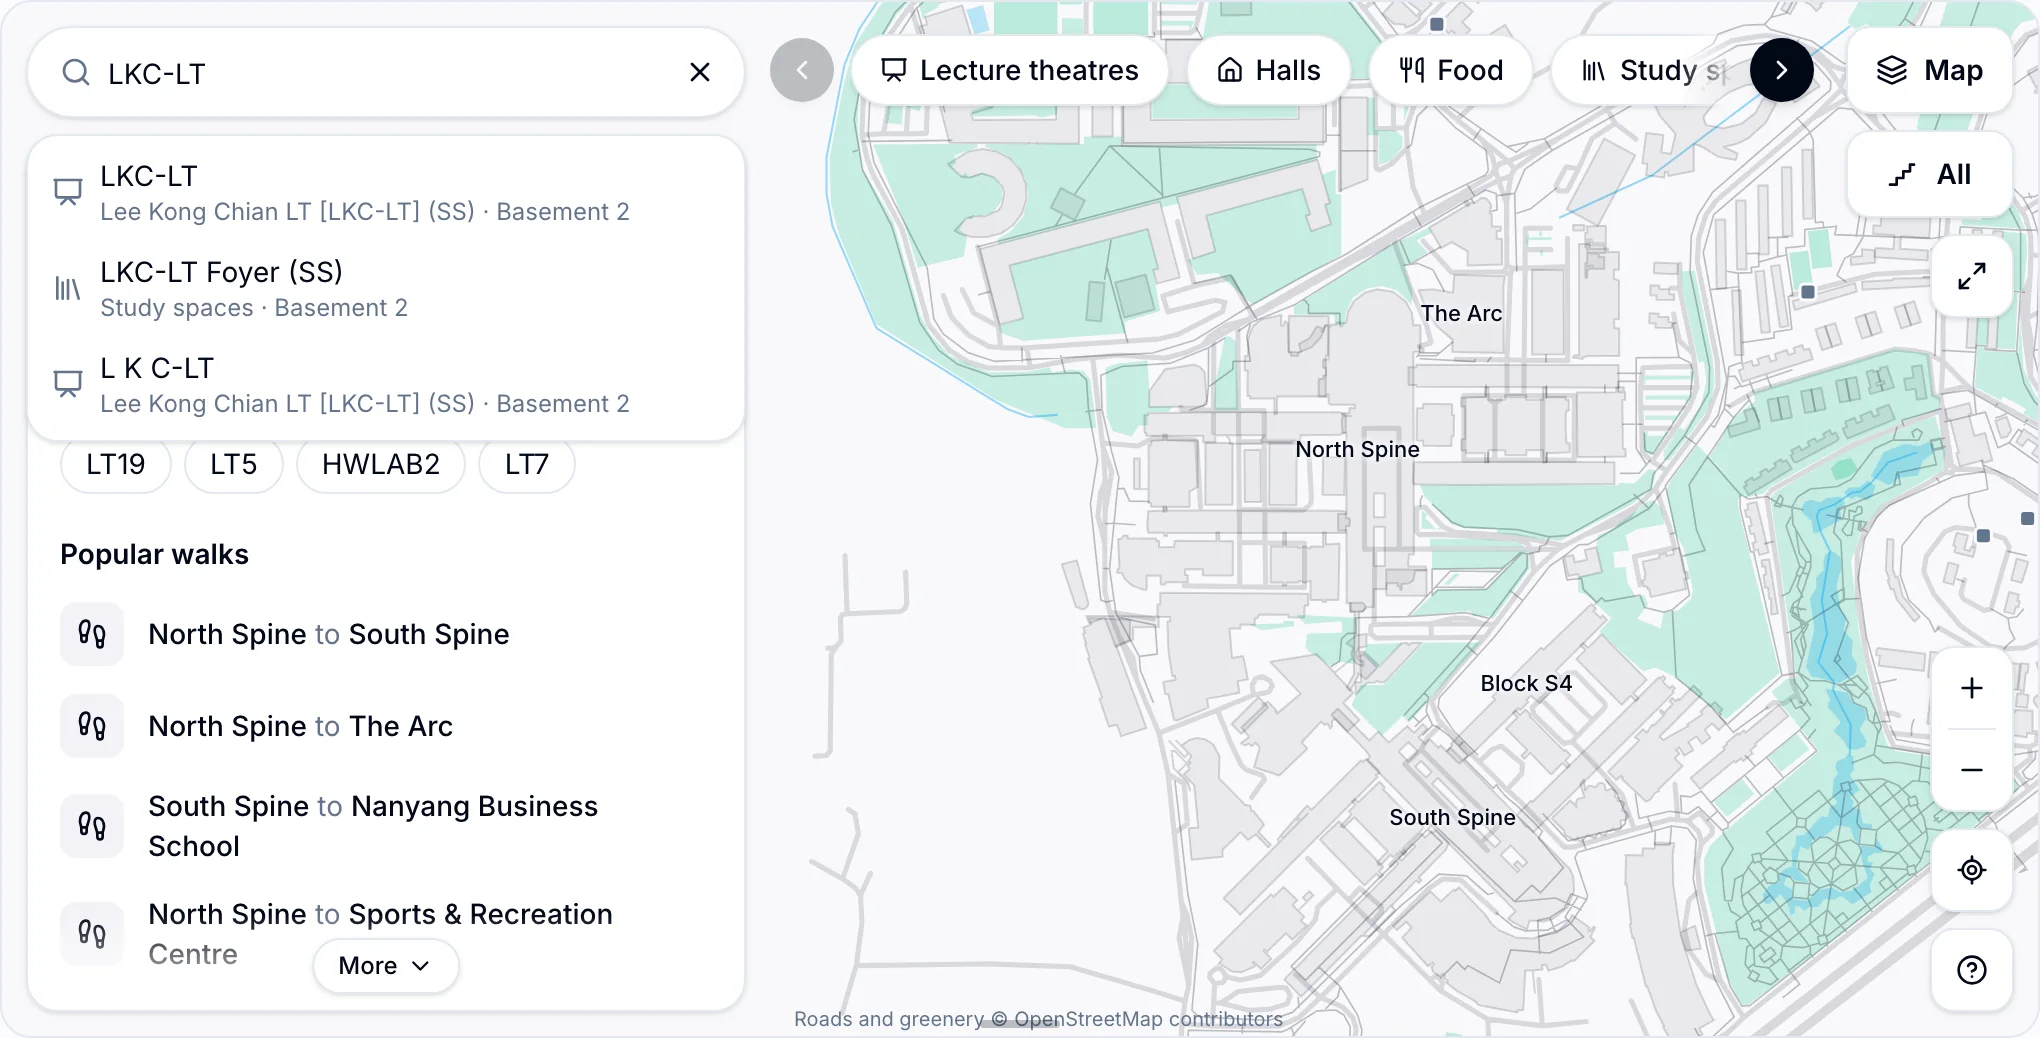Click Block S4 label on map

(1526, 683)
